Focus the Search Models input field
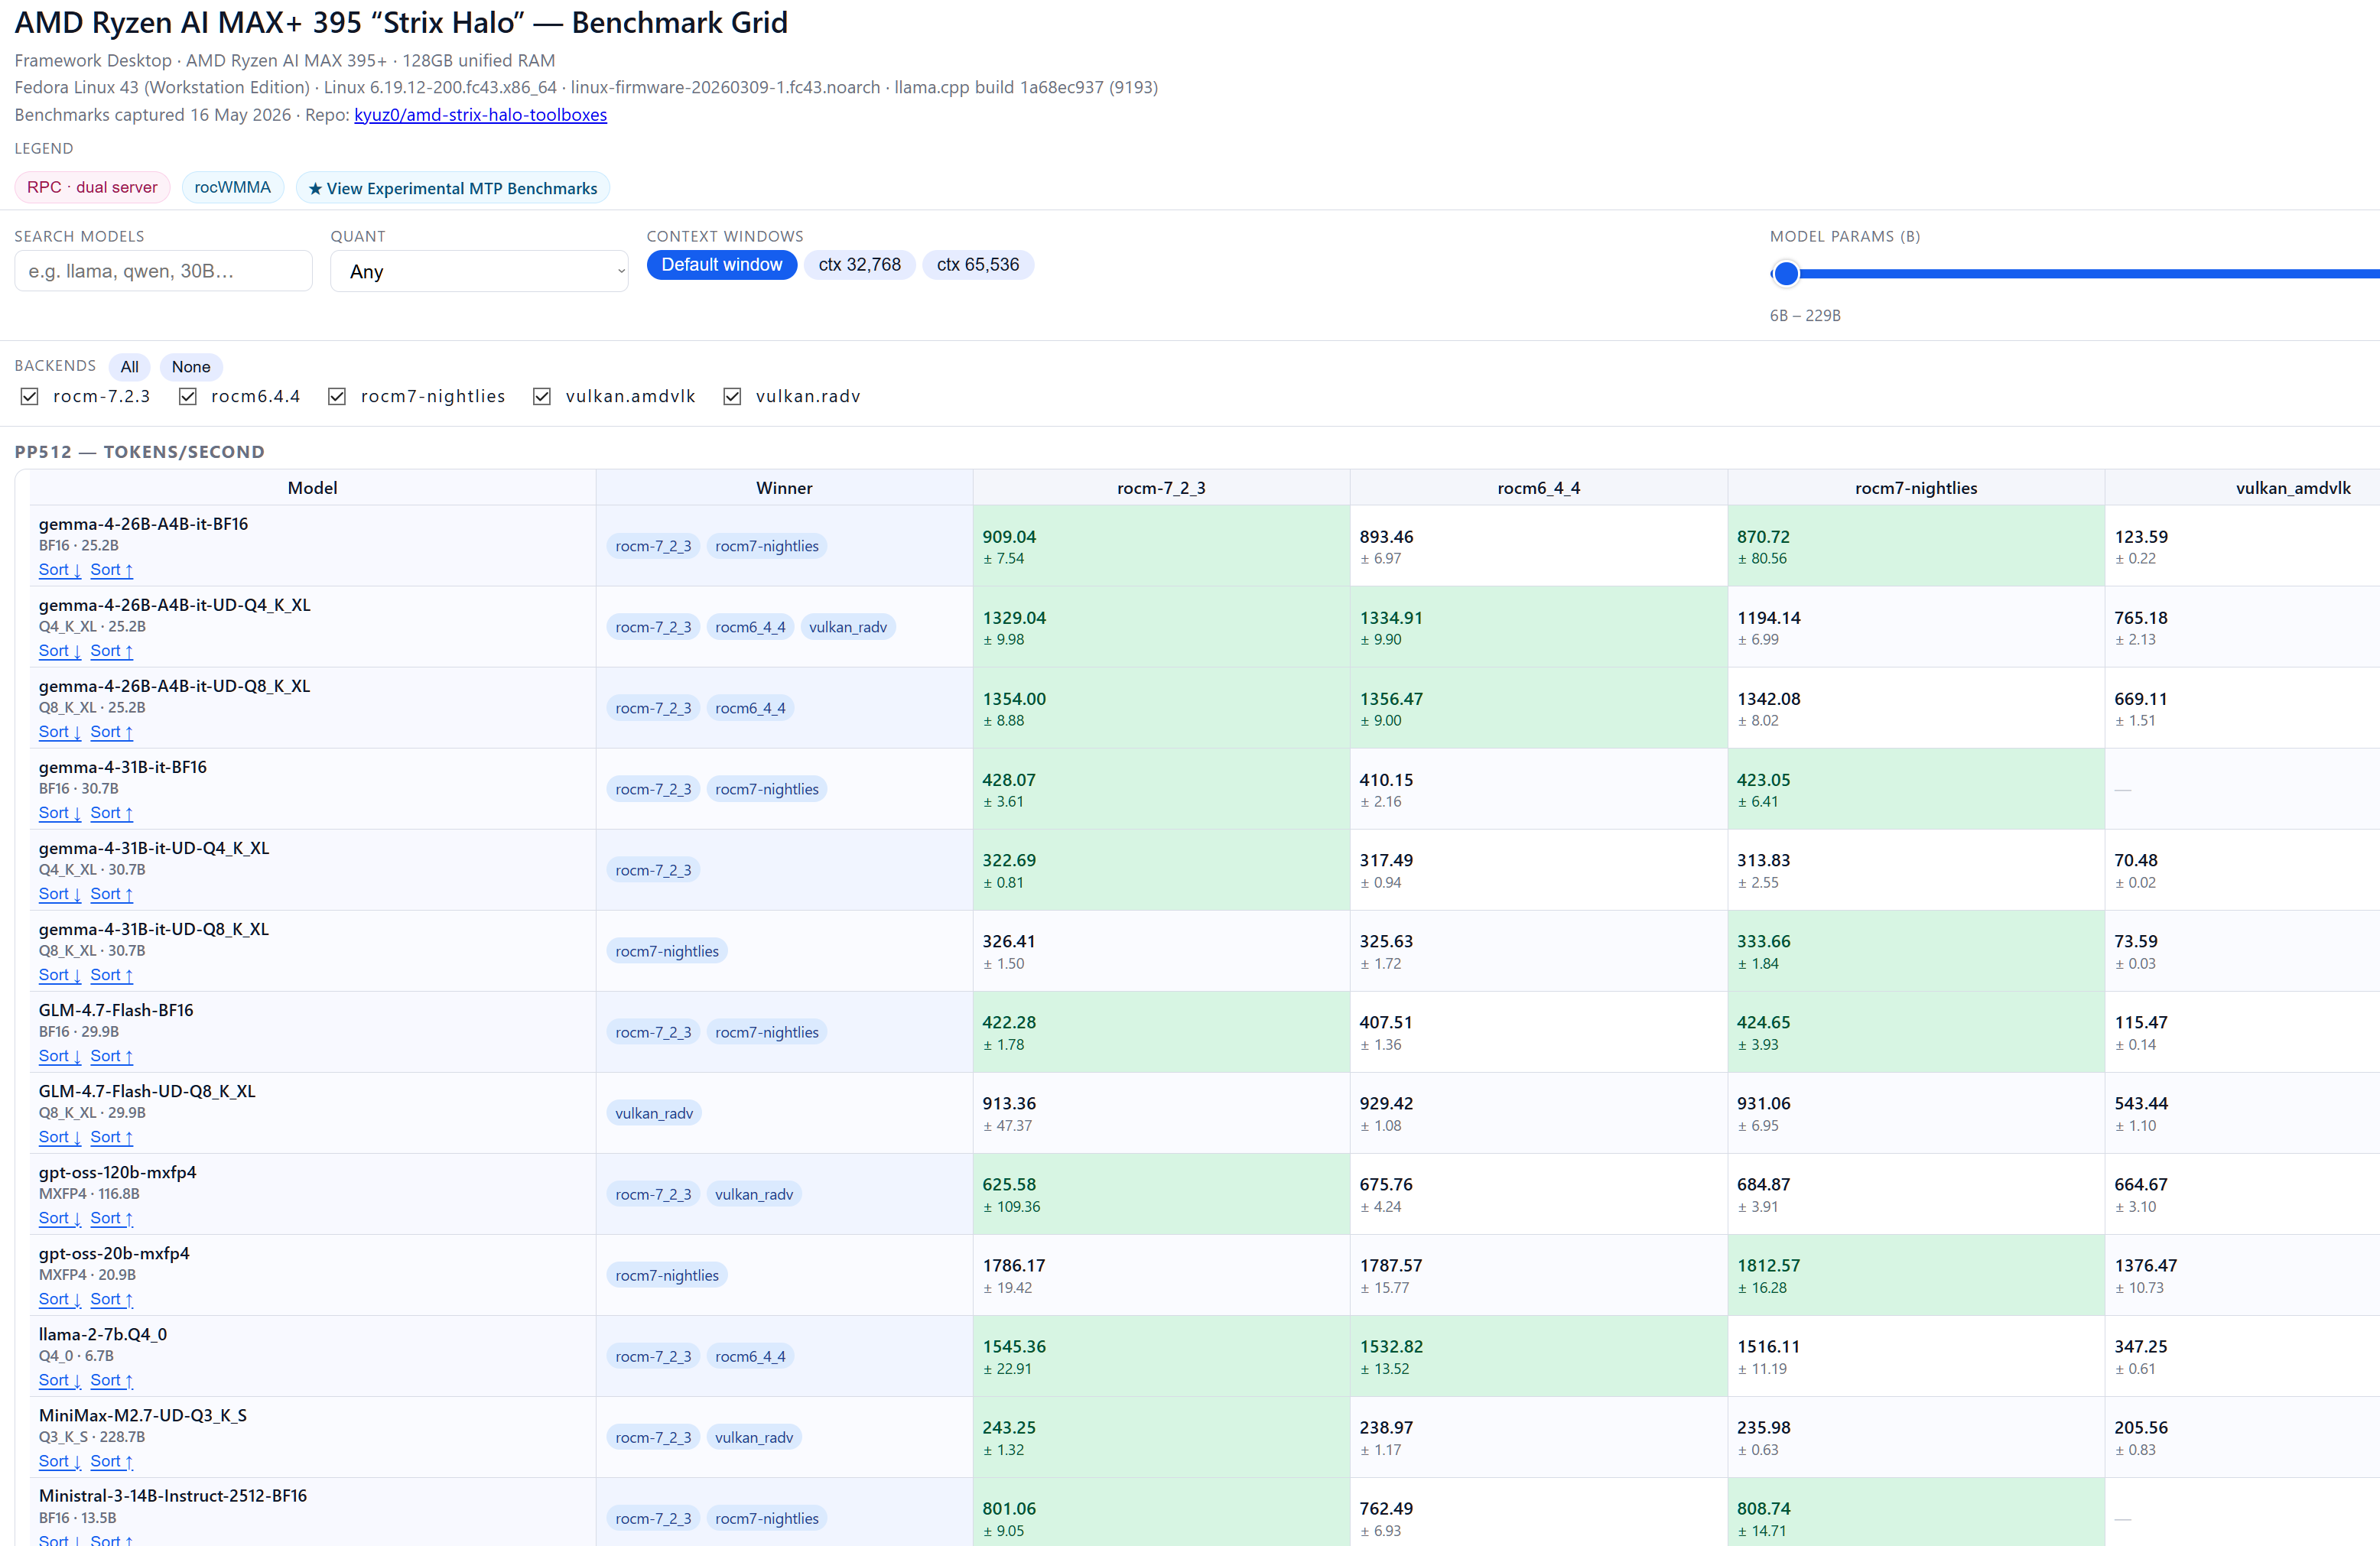Screen dimensions: 2380x1546 pyautogui.click(x=163, y=271)
